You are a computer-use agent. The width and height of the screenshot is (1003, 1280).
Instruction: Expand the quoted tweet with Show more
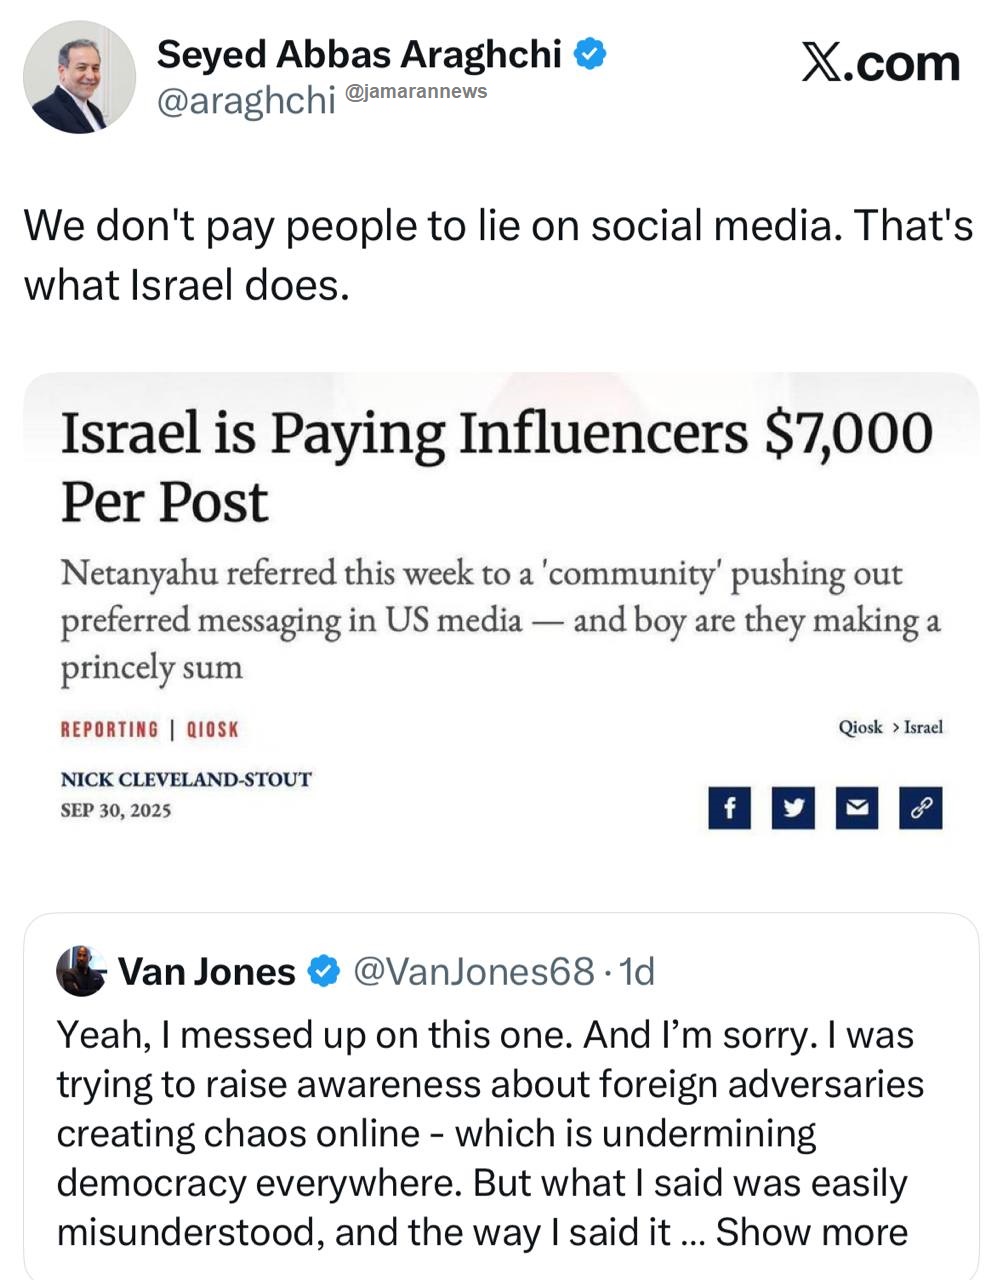[811, 1232]
